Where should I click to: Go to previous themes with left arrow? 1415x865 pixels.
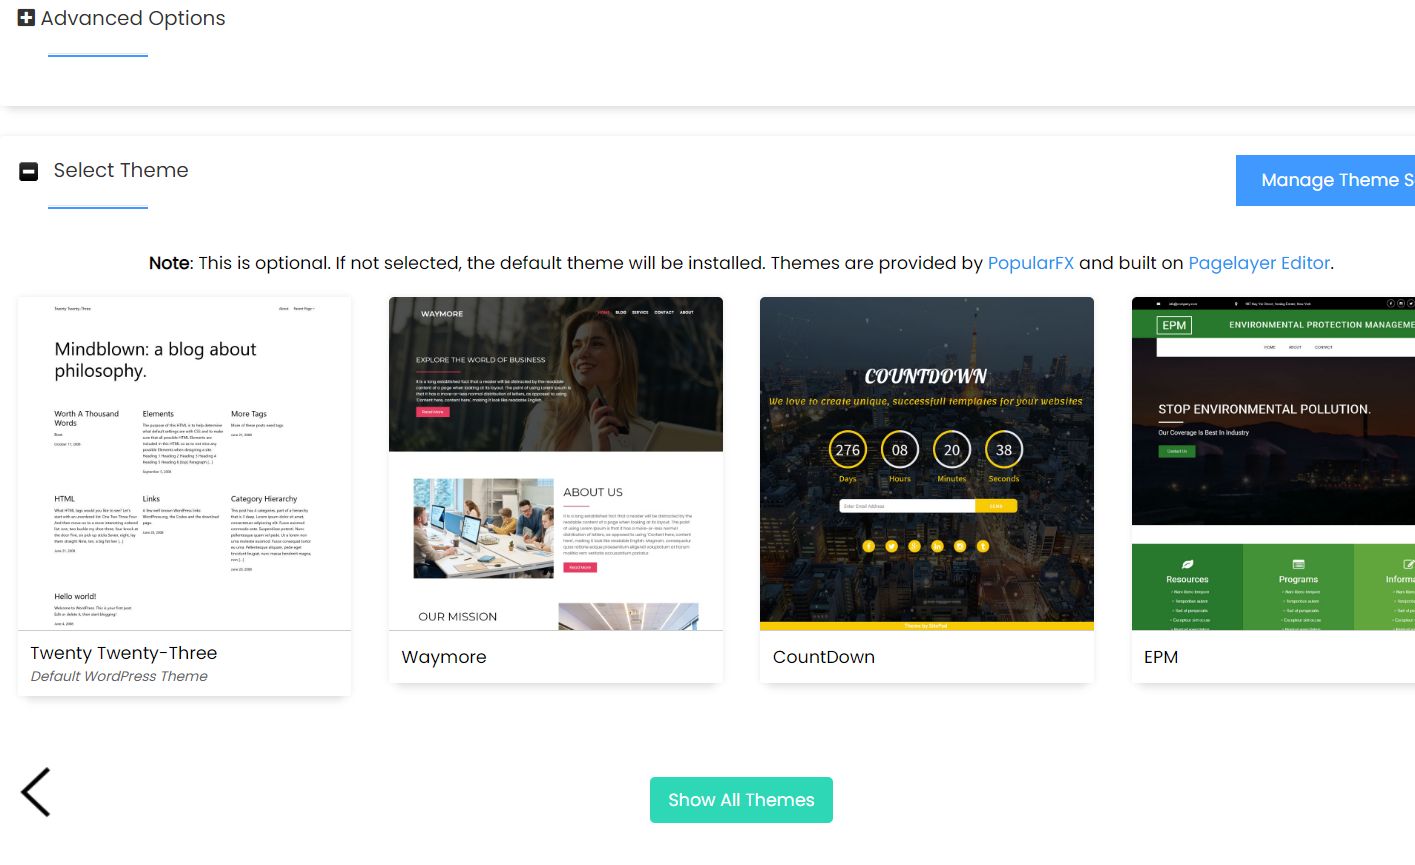click(36, 792)
